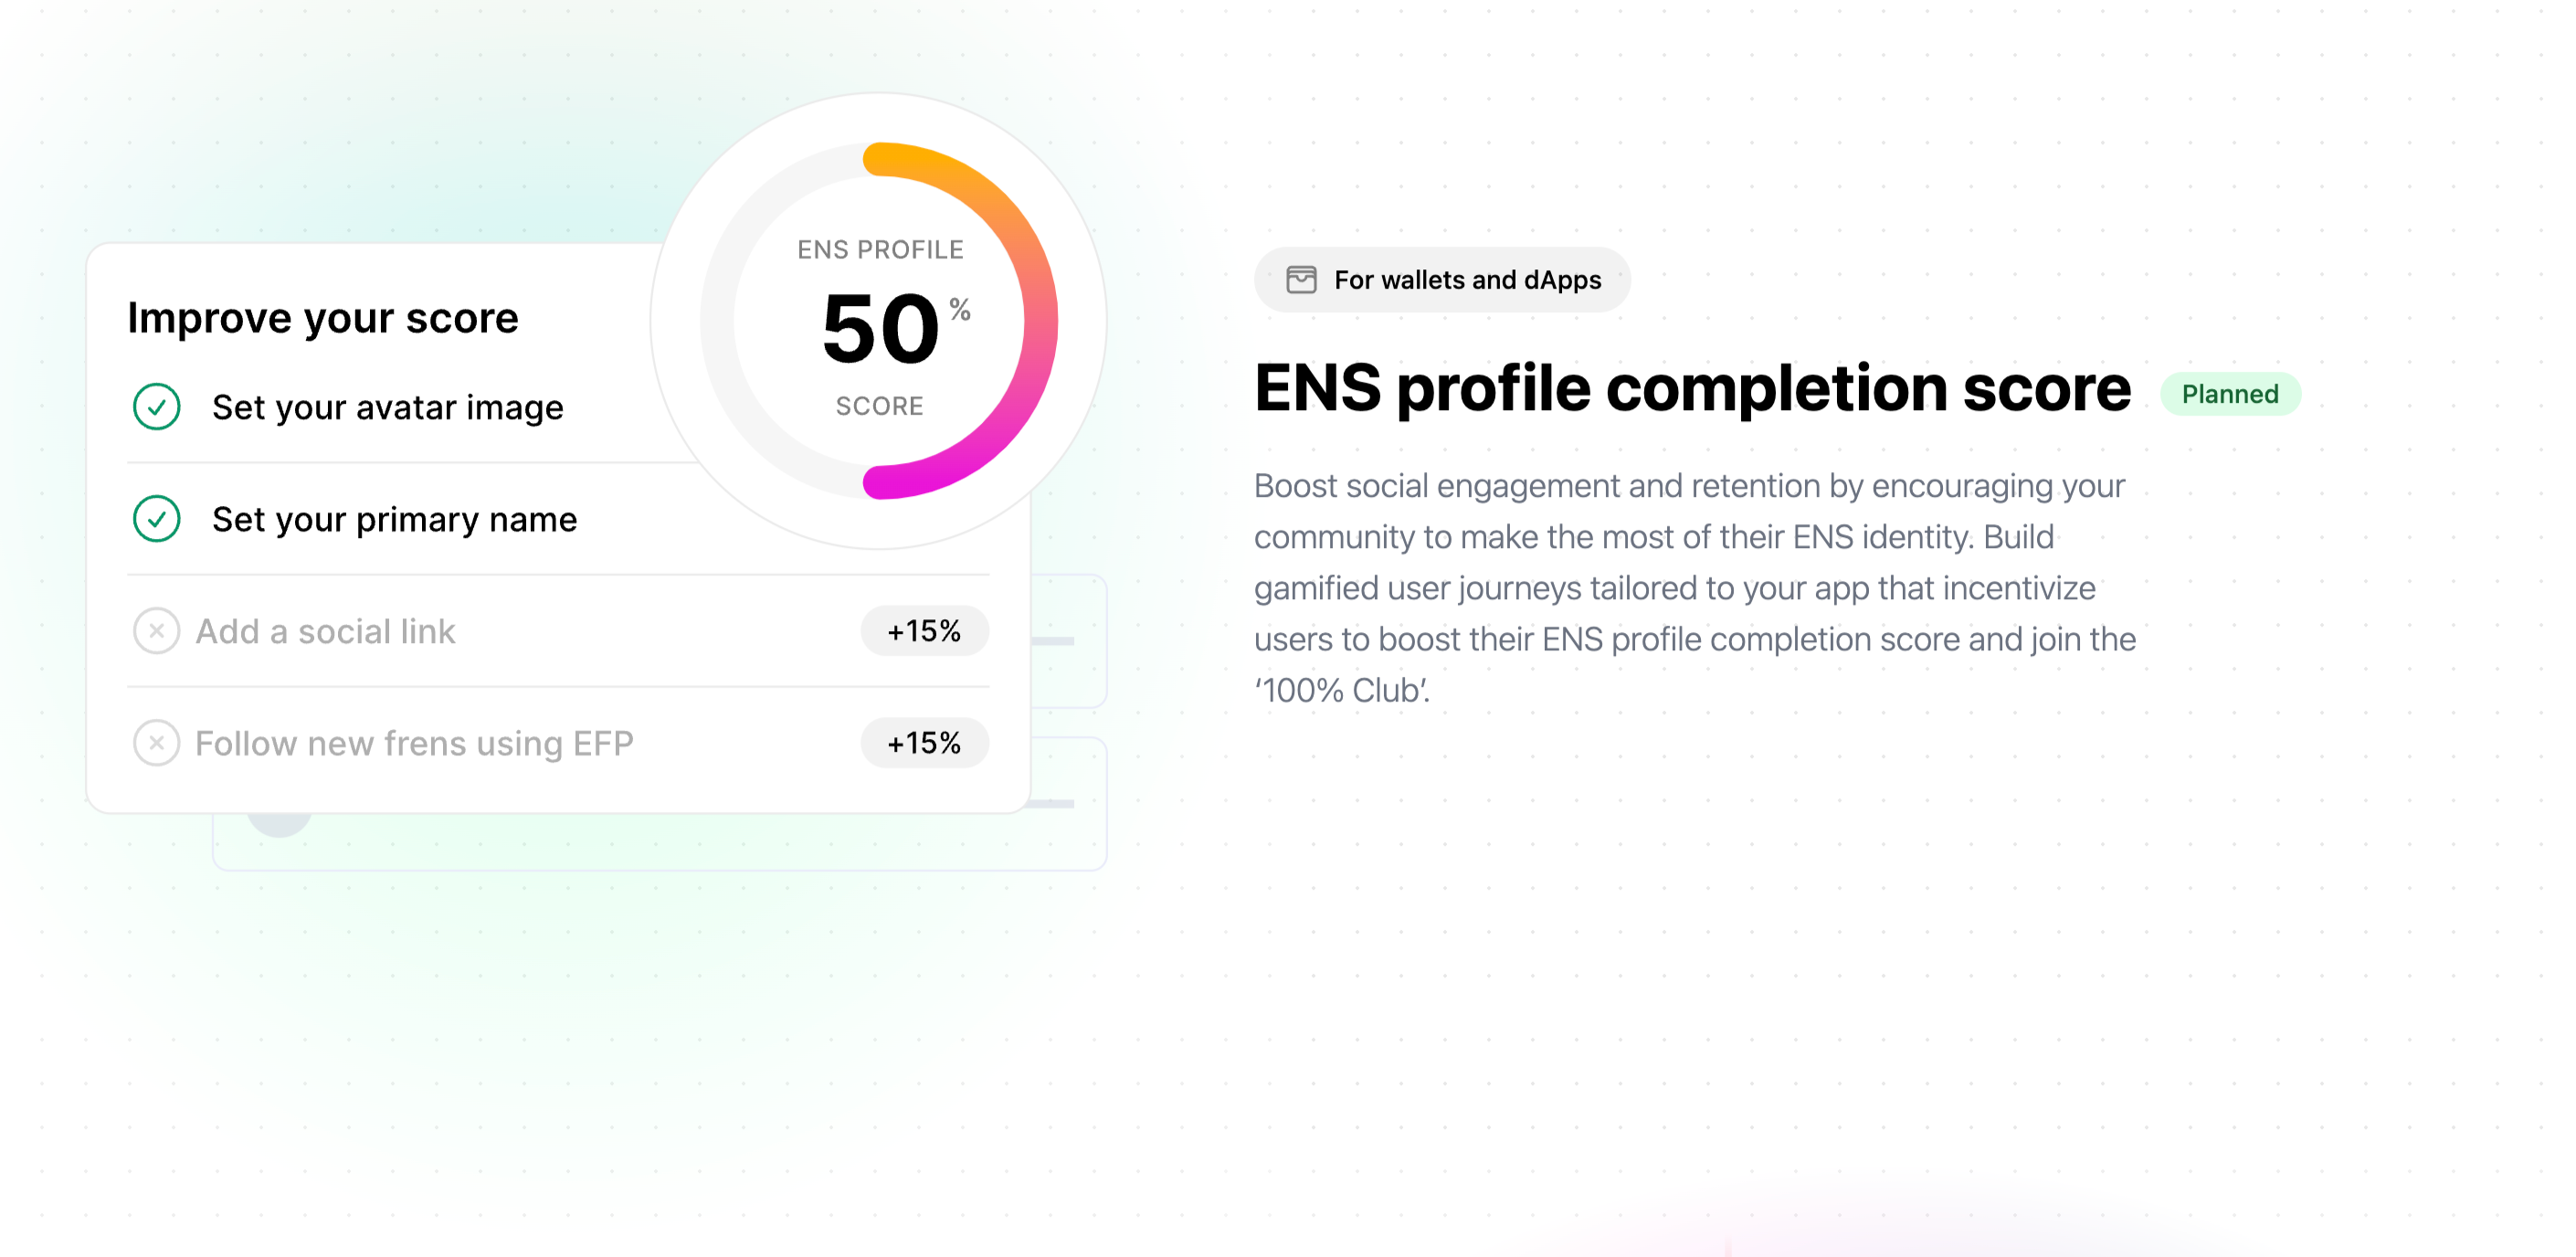Image resolution: width=2576 pixels, height=1257 pixels.
Task: Click the wallet icon in the dApps pill
Action: pyautogui.click(x=1301, y=280)
